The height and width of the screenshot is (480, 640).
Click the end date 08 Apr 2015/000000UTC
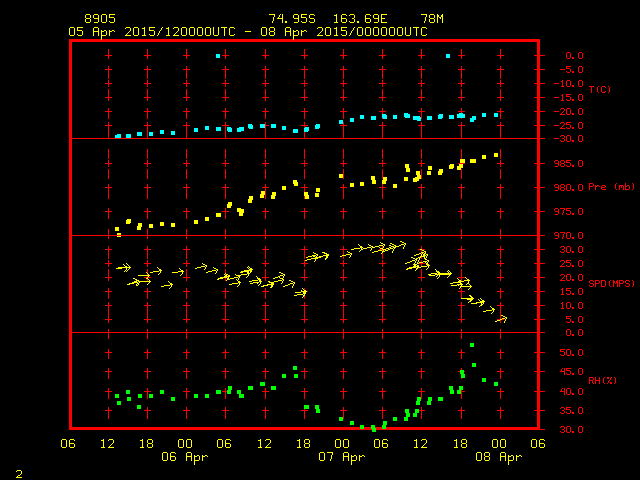[x=344, y=32]
